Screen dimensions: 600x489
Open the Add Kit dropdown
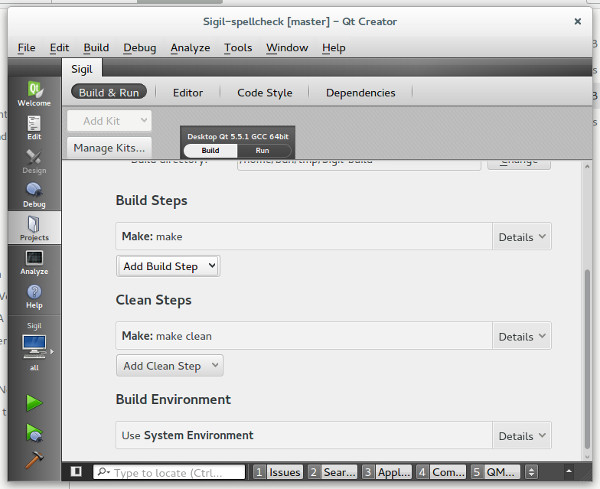point(109,121)
